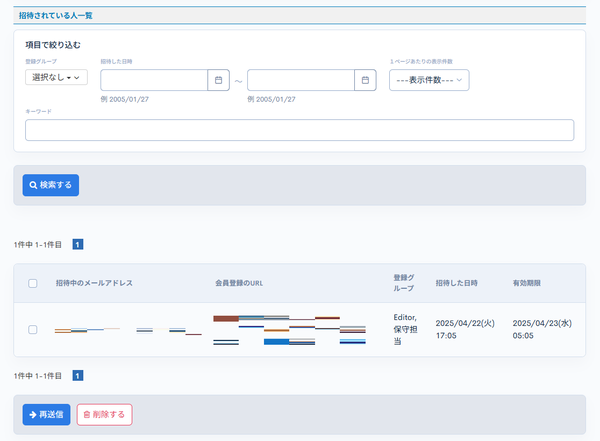Viewport: 600px width, 441px height.
Task: Click the 2025/04/22(火) 17:05 invited date cell
Action: [465, 329]
